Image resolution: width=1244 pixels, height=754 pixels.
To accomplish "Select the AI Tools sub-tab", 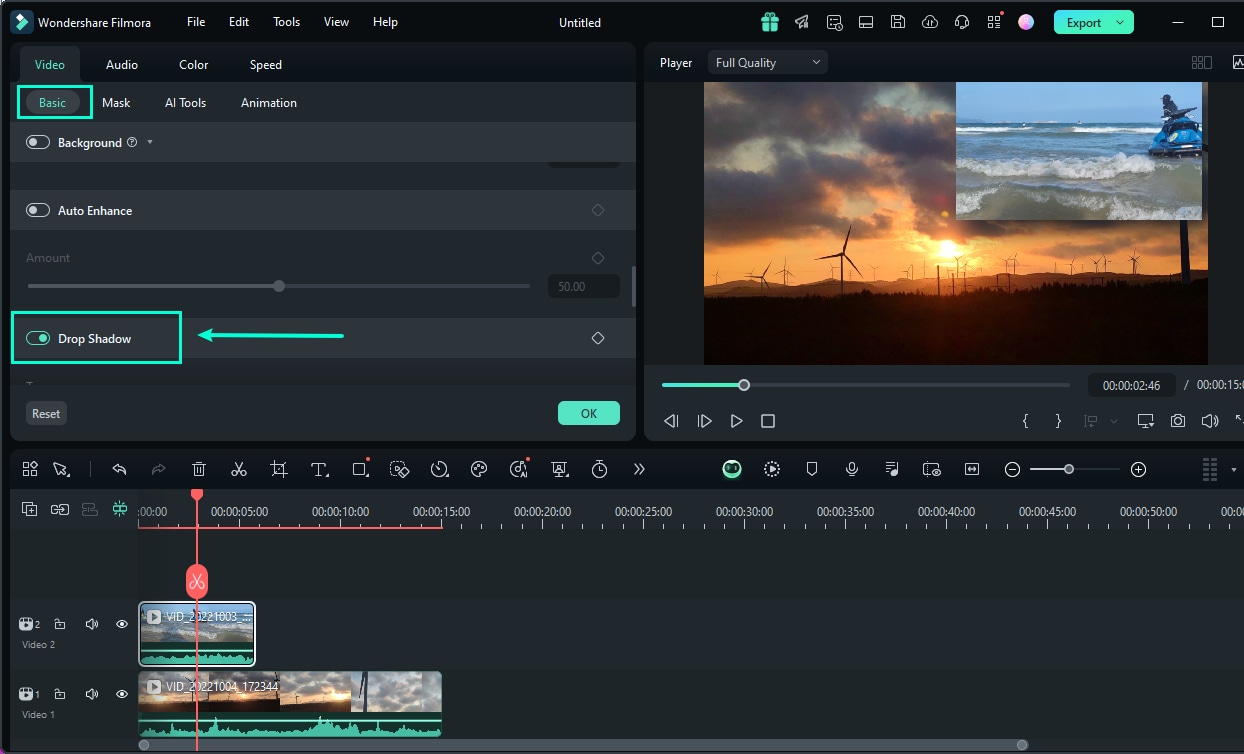I will 186,103.
